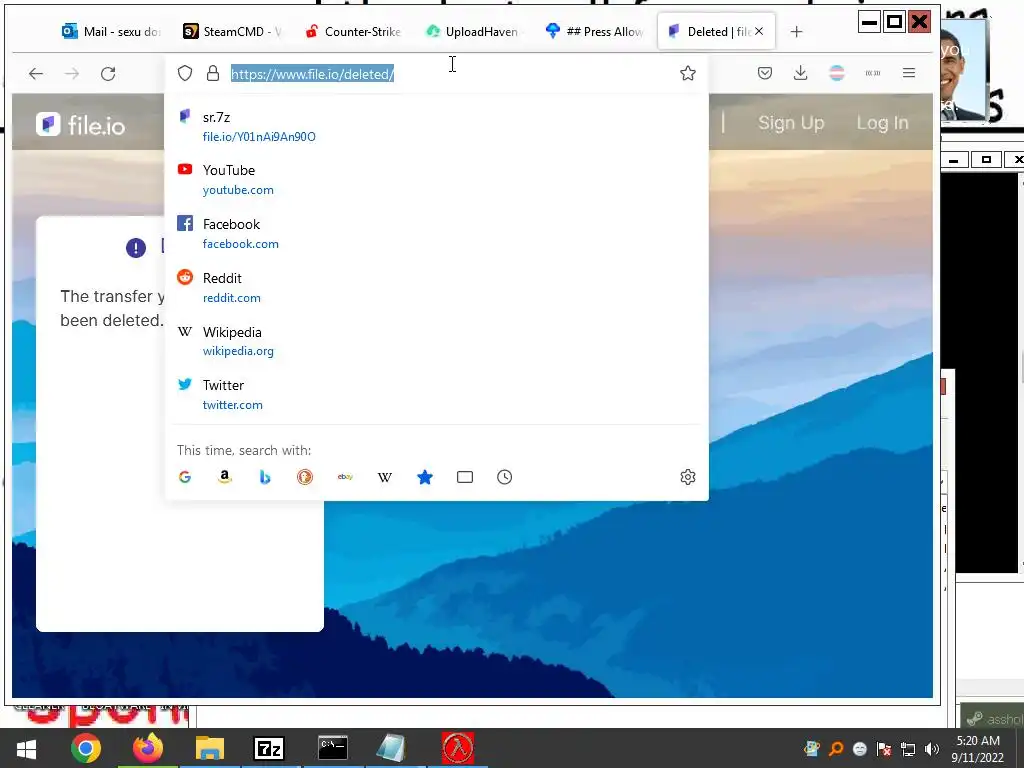
Task: Bookmark this page with the star icon
Action: tap(688, 73)
